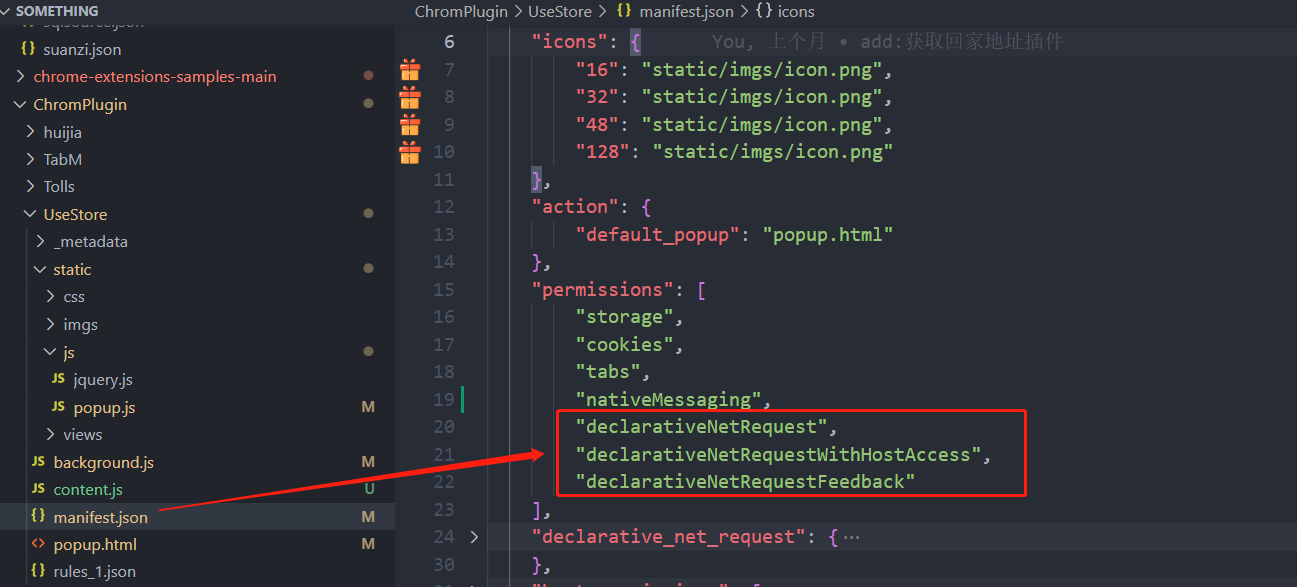The image size is (1297, 587).
Task: Click the JSON icon beside suanzi.json
Action: 28,48
